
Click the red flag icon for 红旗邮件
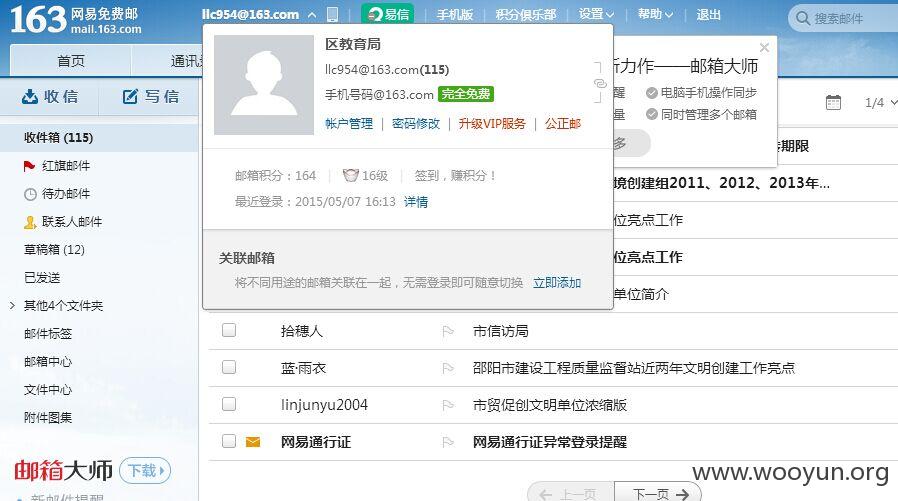click(29, 166)
